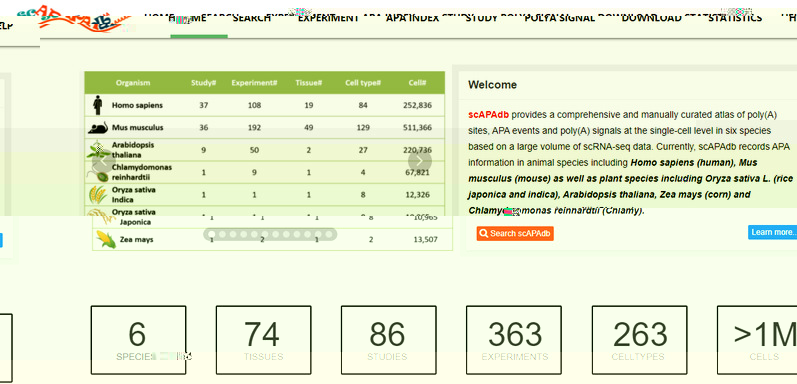Click Mus musculus cell type count 129
Image resolution: width=797 pixels, height=384 pixels.
363,128
